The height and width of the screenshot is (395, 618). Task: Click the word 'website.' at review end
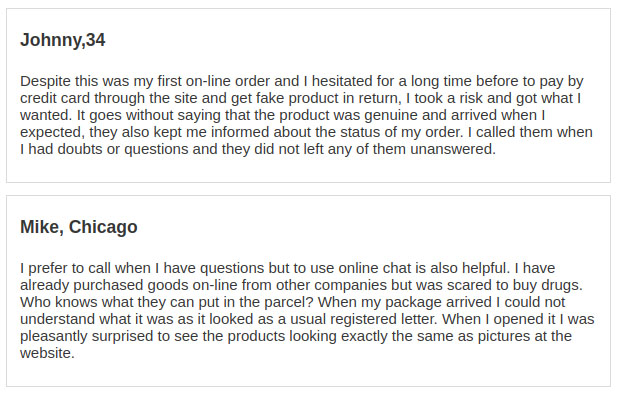47,353
